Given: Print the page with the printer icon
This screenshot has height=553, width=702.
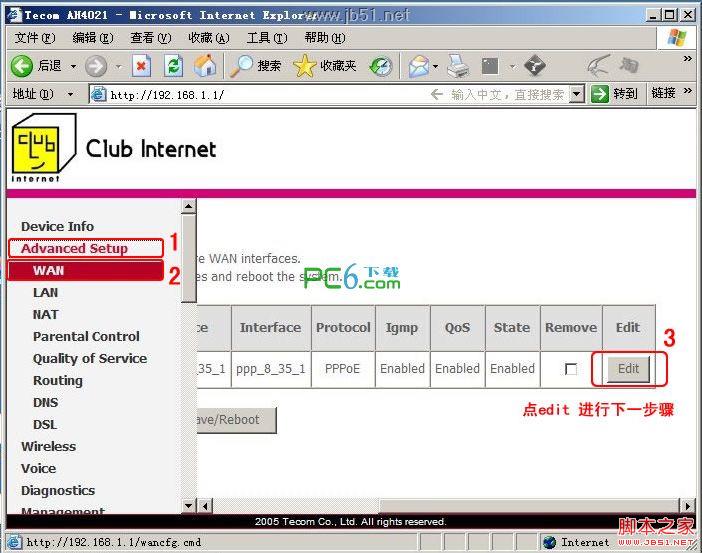Looking at the screenshot, I should pos(458,66).
